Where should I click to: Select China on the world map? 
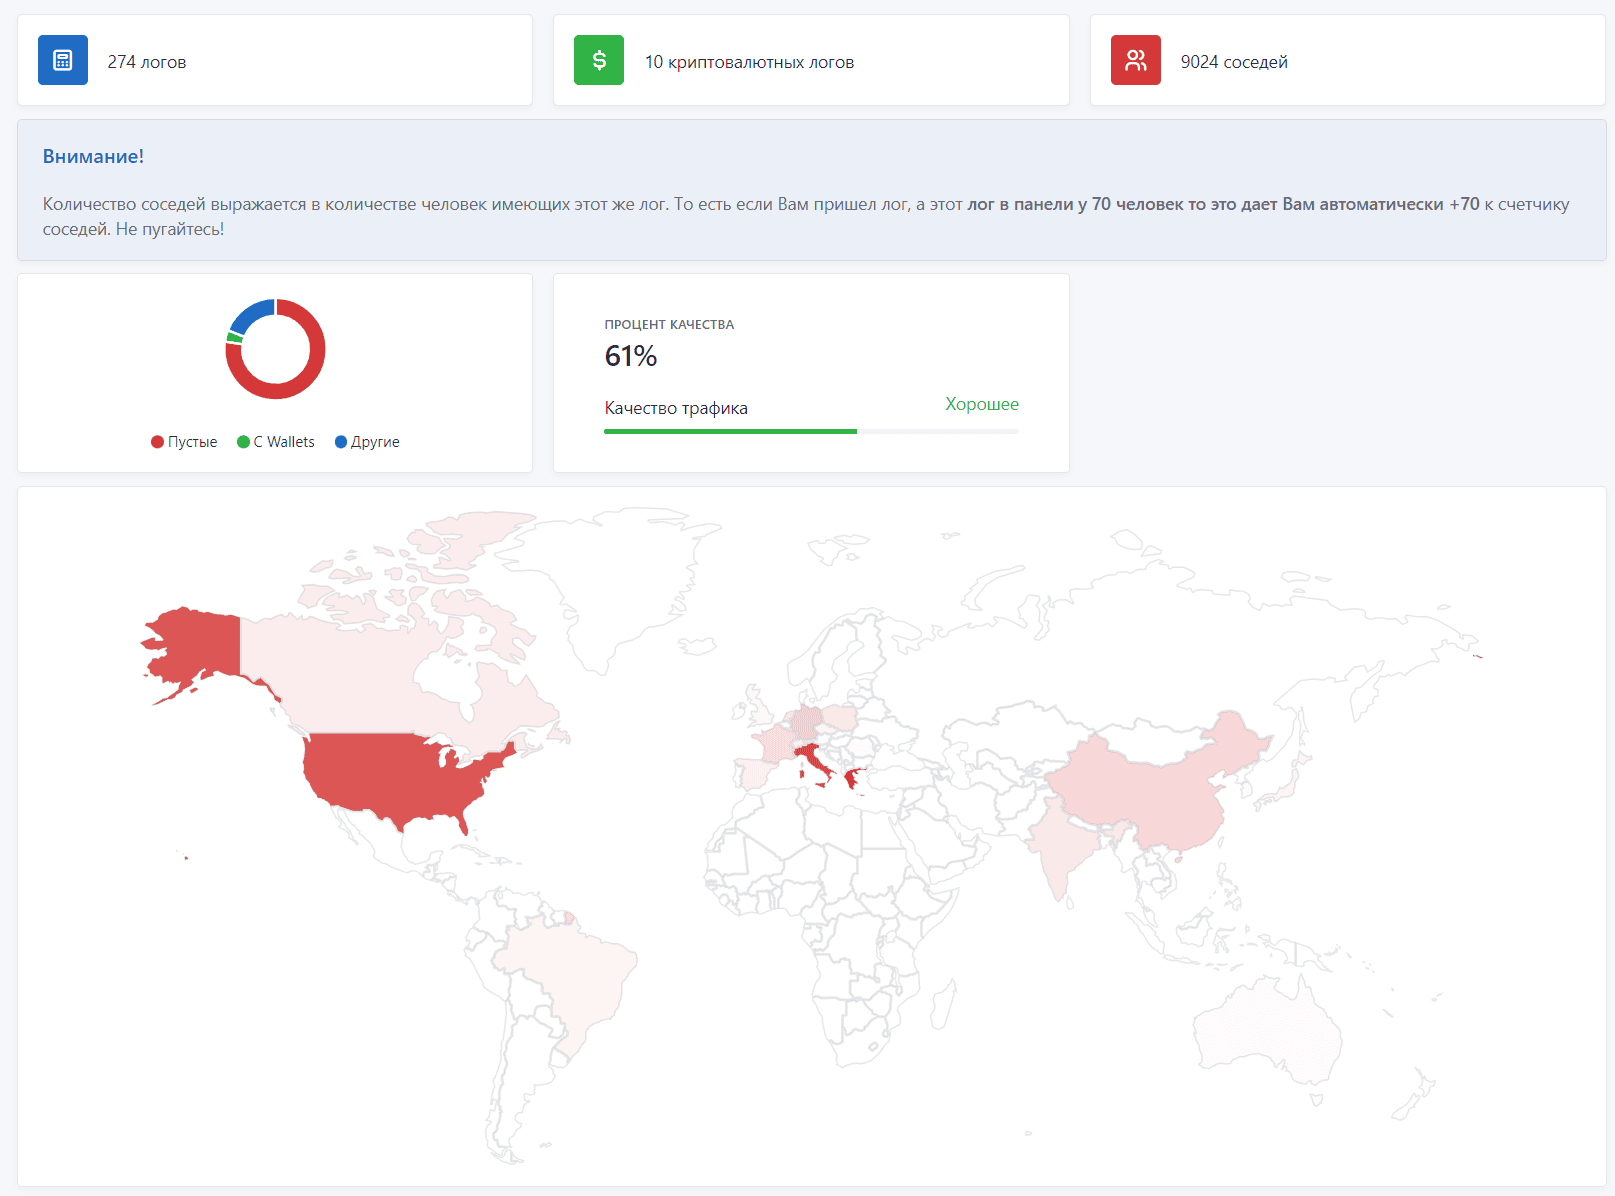[1150, 790]
